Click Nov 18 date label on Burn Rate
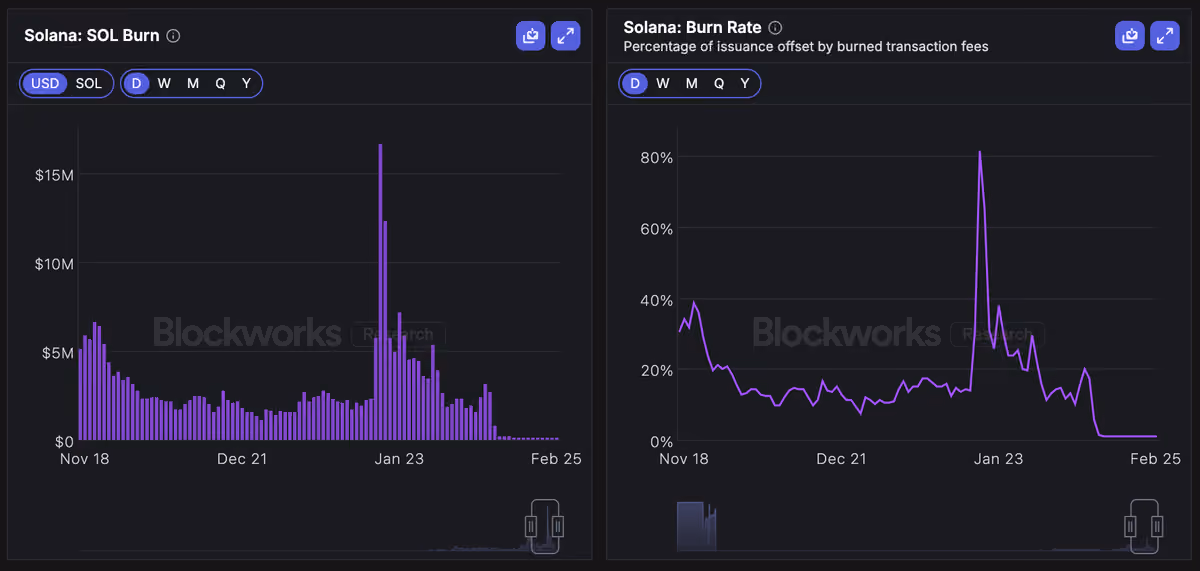 (x=684, y=459)
